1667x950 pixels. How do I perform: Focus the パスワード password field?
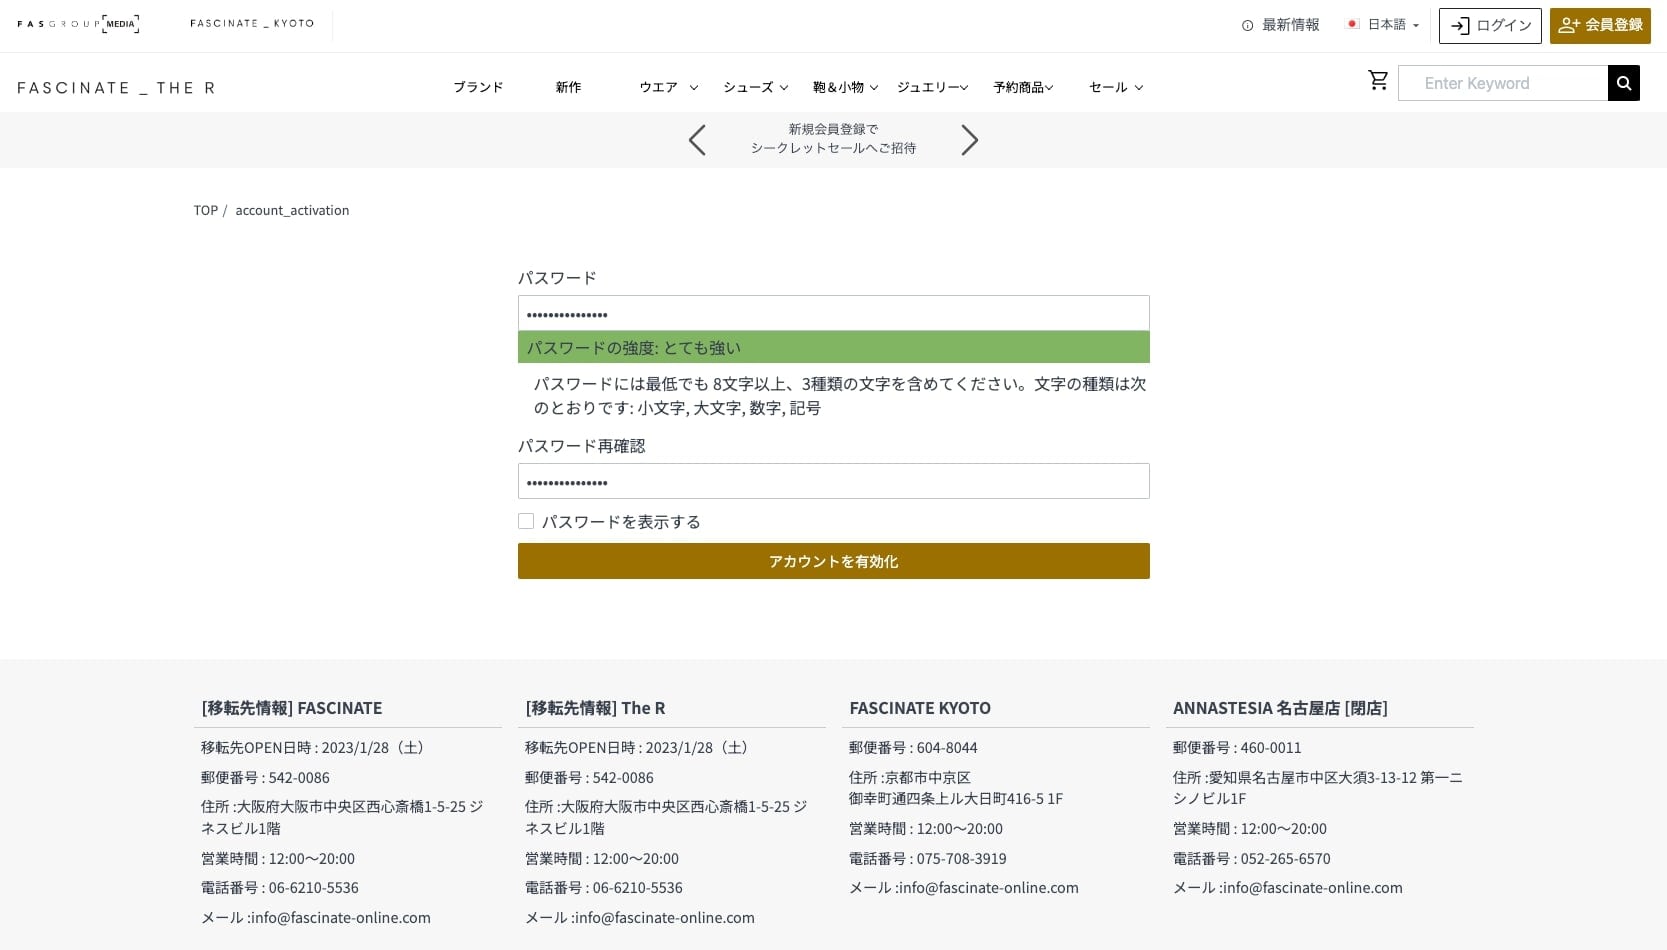point(833,313)
